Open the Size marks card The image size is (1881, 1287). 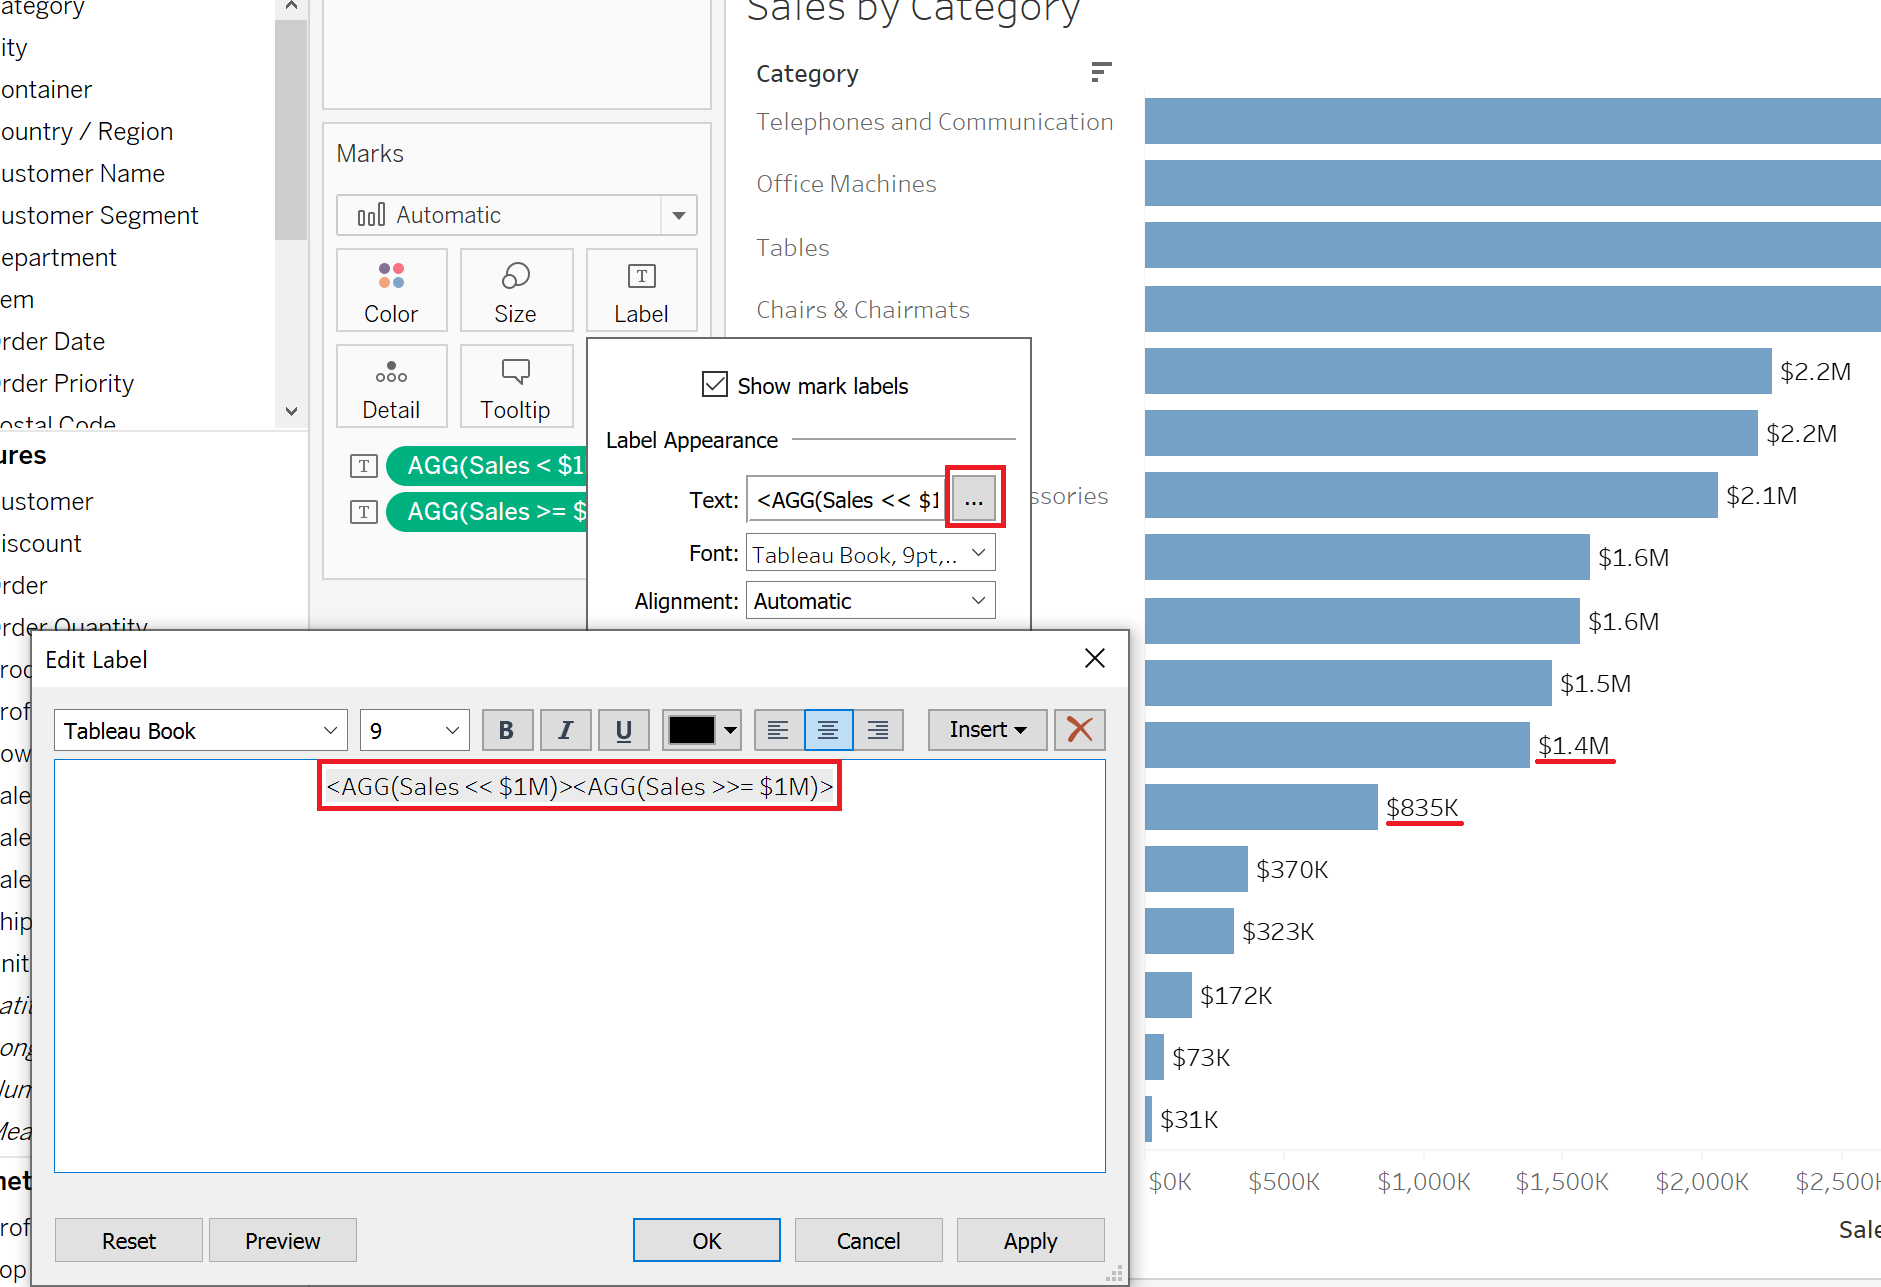[x=516, y=290]
